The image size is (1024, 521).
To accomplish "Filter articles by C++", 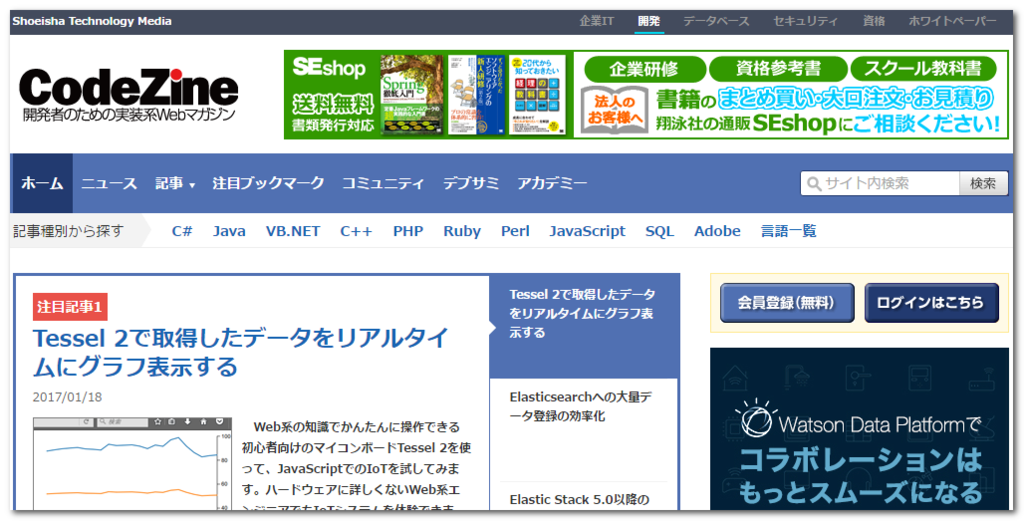I will 356,231.
